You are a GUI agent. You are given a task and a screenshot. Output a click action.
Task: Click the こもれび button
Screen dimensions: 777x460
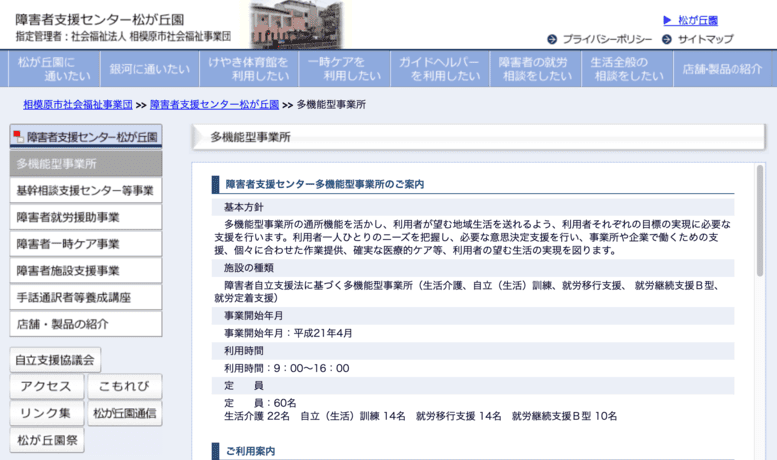coord(124,387)
